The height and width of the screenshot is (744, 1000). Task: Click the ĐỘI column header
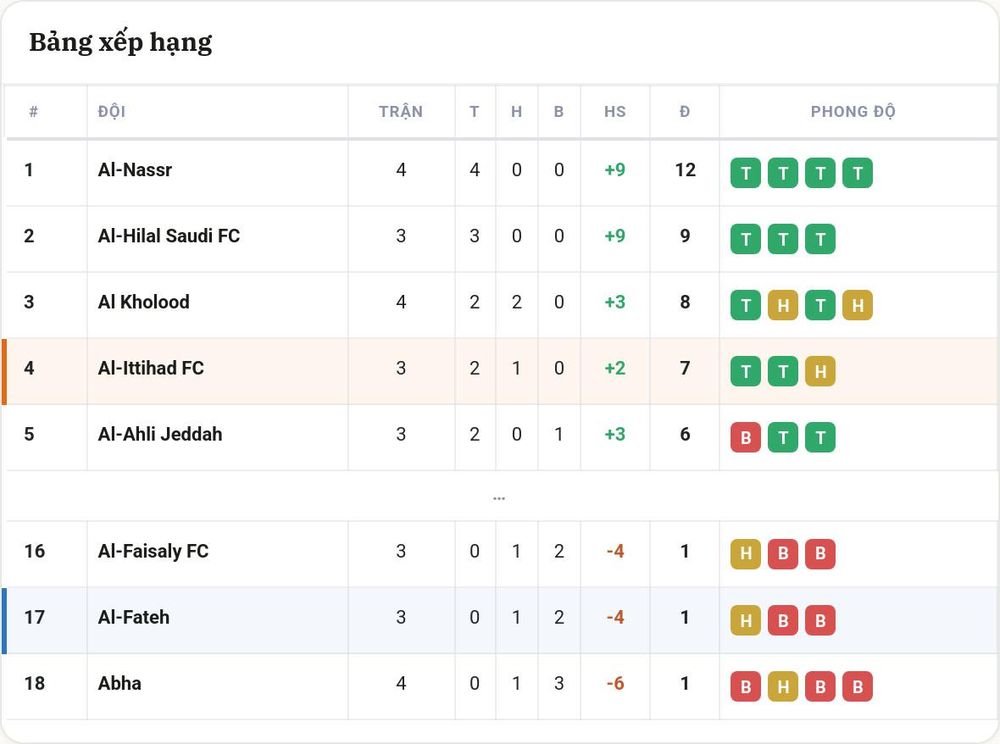112,112
